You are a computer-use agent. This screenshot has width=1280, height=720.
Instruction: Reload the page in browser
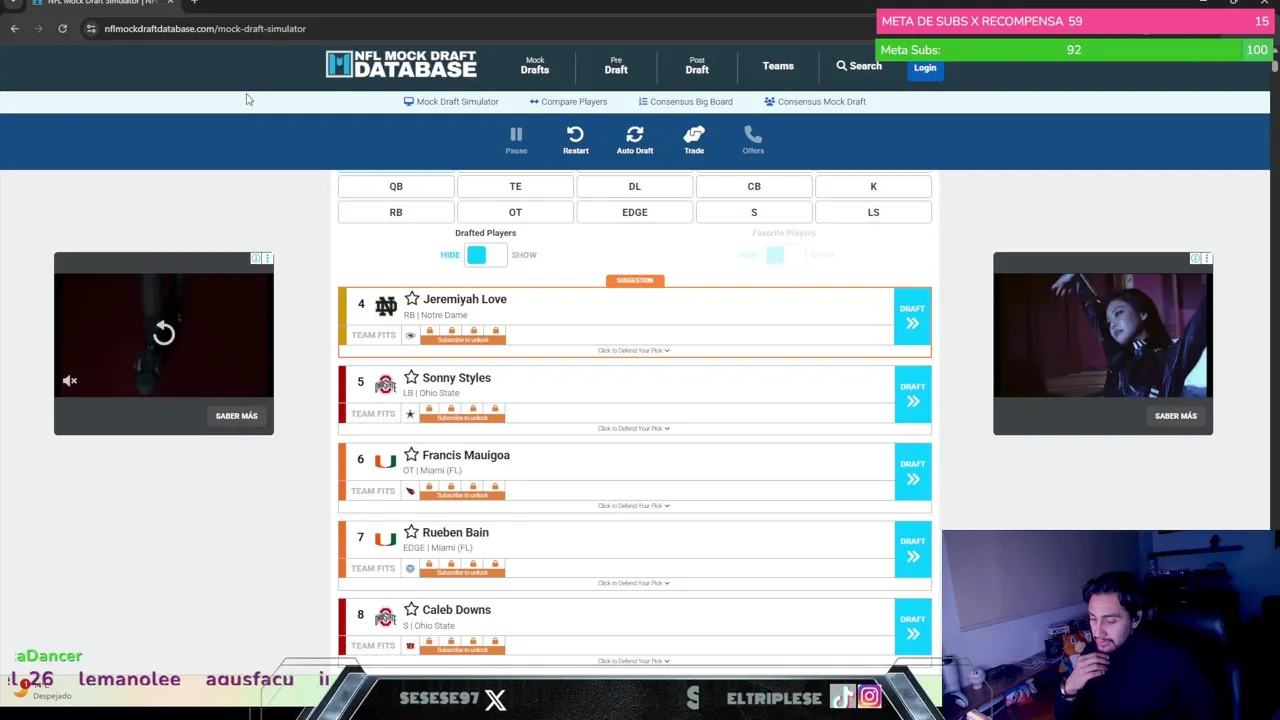pos(62,29)
